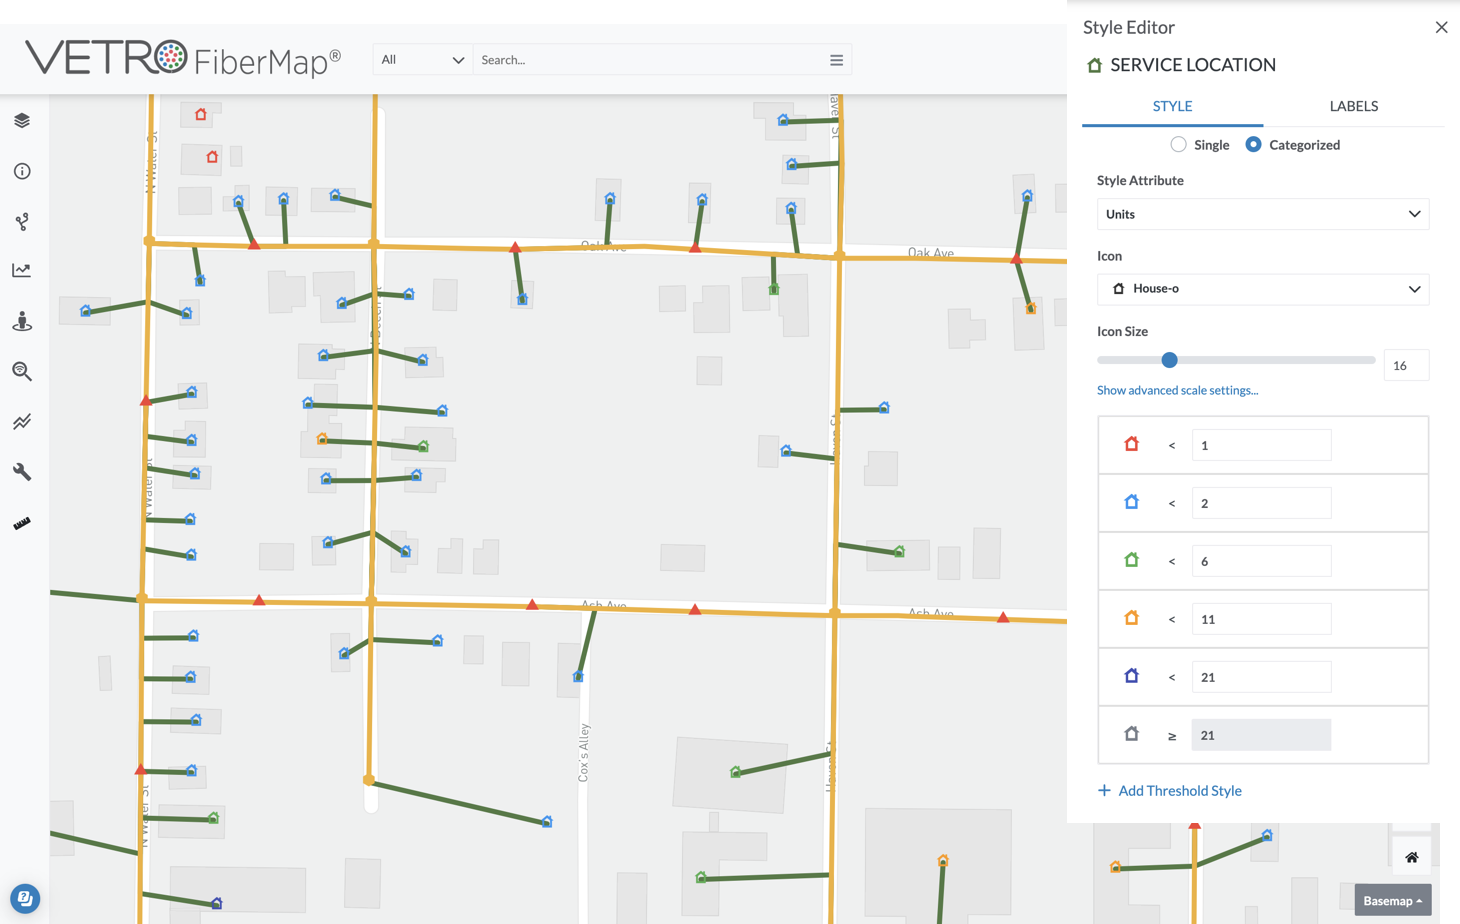Image resolution: width=1460 pixels, height=924 pixels.
Task: Select the Single style radio button
Action: tap(1179, 145)
